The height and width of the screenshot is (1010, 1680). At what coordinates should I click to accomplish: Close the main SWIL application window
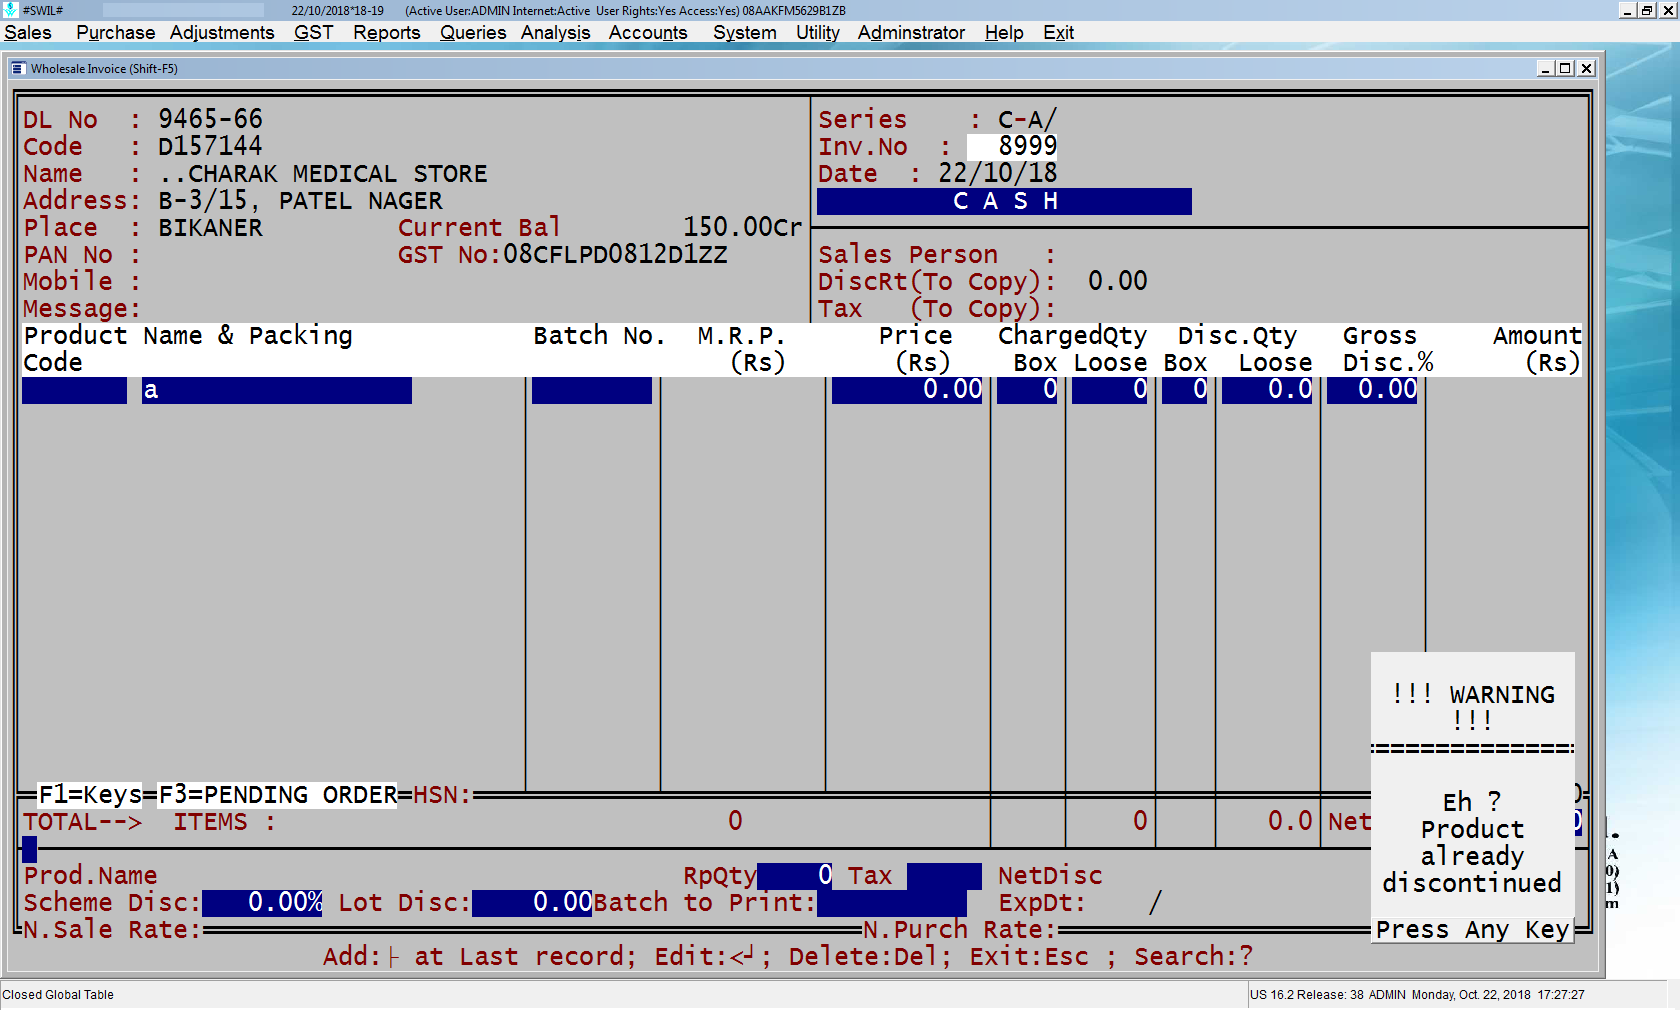pyautogui.click(x=1668, y=10)
